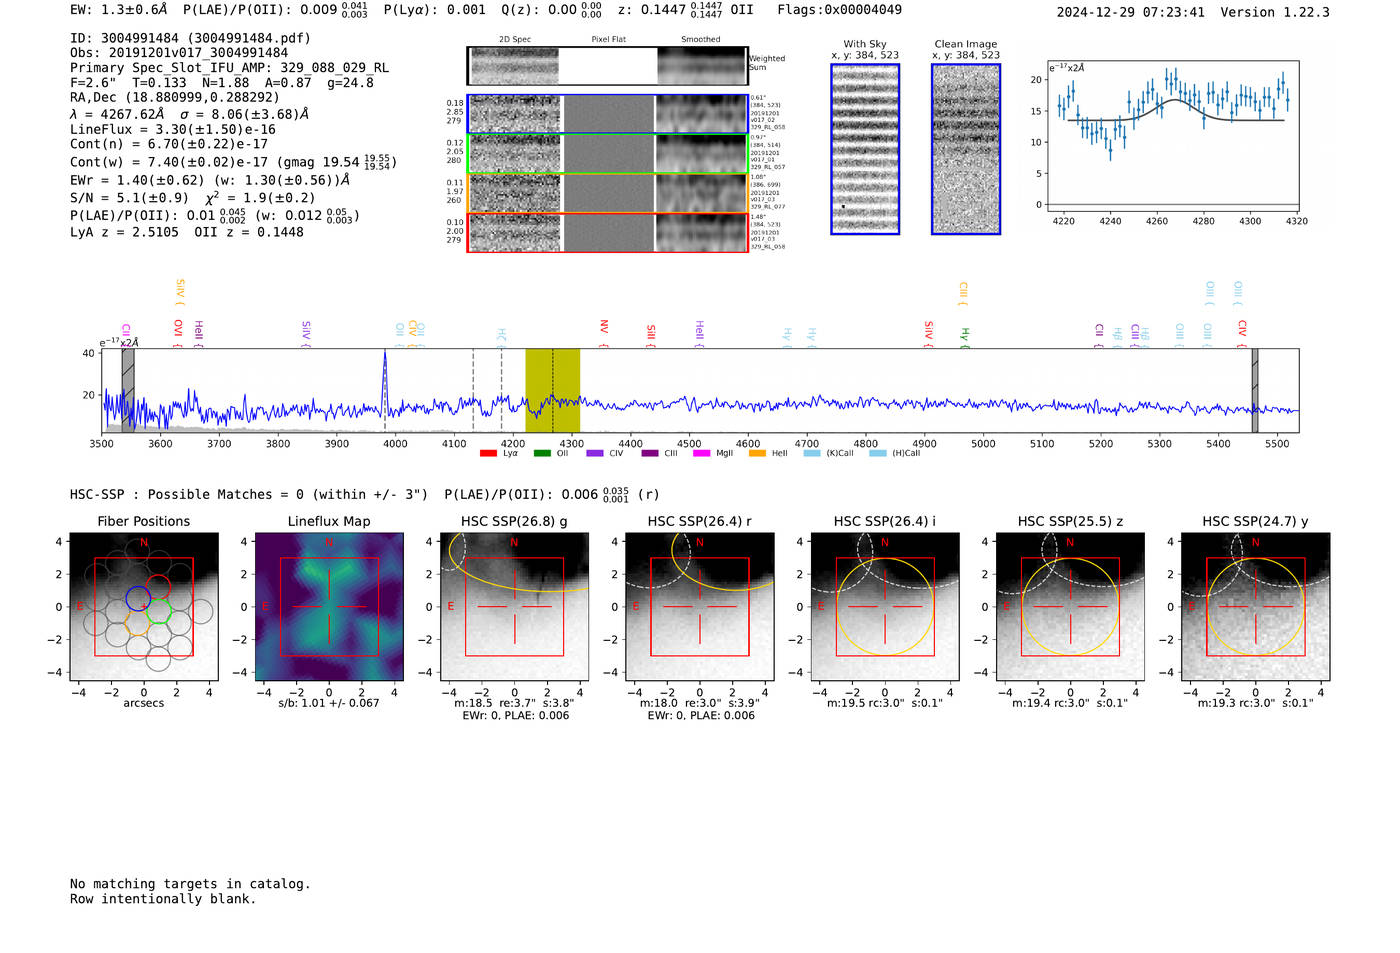The height and width of the screenshot is (953, 1400).
Task: Select the green-bordered 2D spectrum row
Action: pos(608,154)
